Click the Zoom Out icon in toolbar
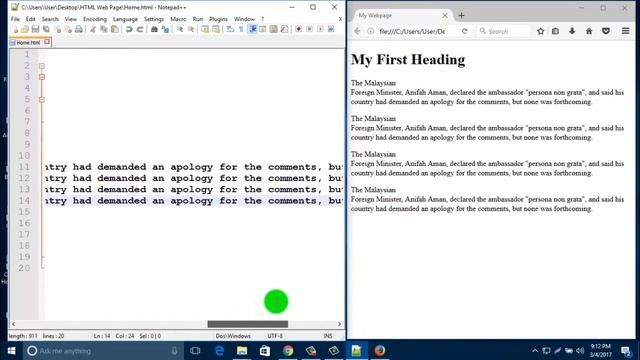Viewport: 640px width, 360px height. point(191,29)
